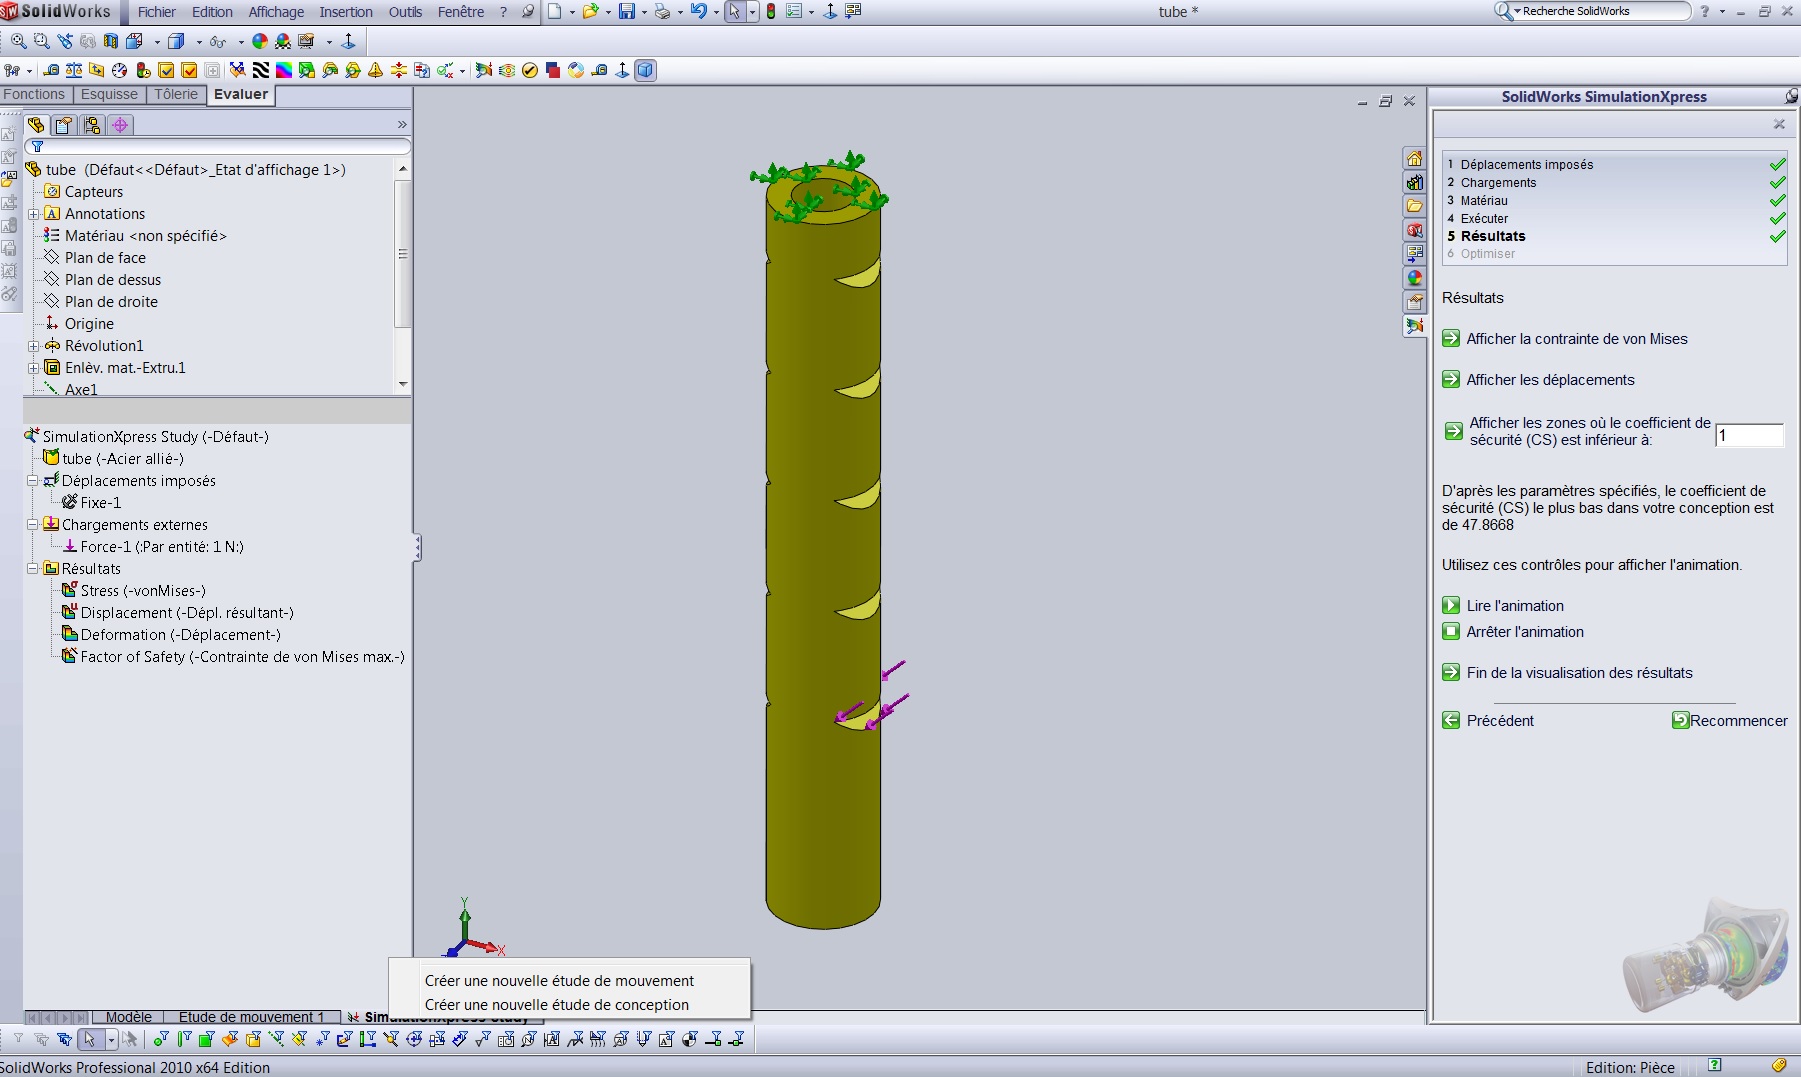Click the Rebuild traffic light icon
Viewport: 1801px width, 1077px height.
tap(771, 12)
